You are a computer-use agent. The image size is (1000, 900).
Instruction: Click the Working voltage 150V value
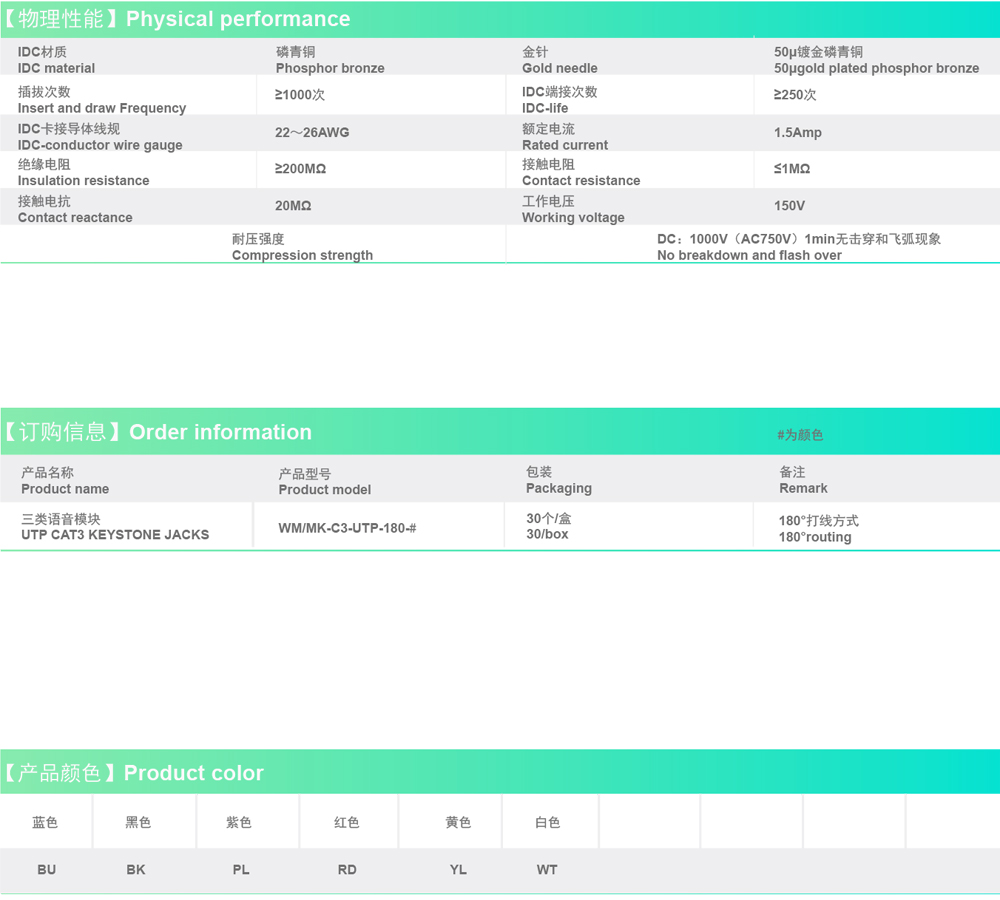(789, 205)
